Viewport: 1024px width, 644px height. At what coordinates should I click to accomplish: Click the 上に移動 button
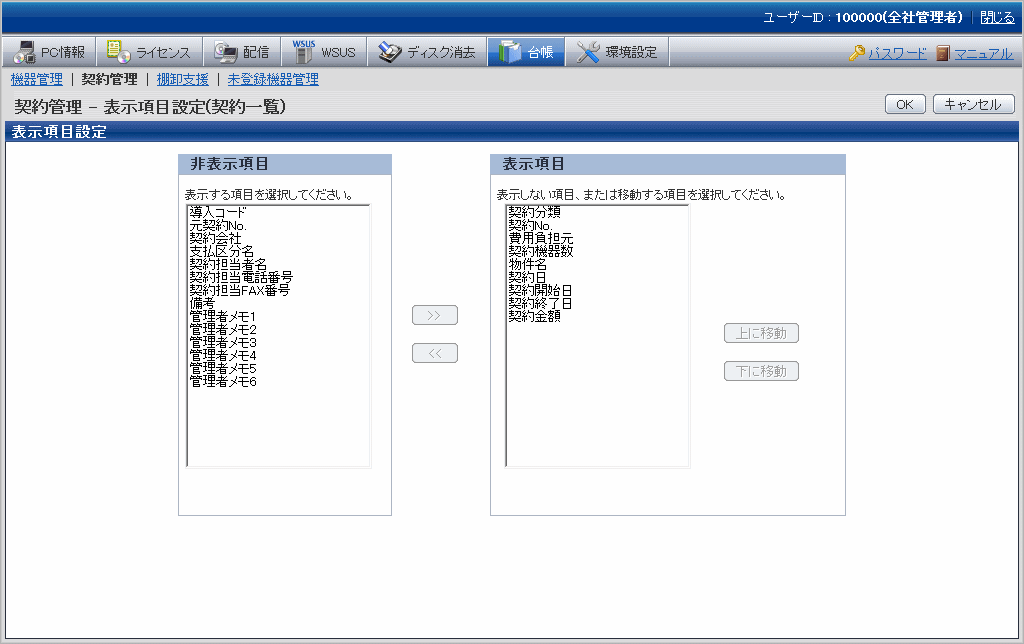pos(761,333)
